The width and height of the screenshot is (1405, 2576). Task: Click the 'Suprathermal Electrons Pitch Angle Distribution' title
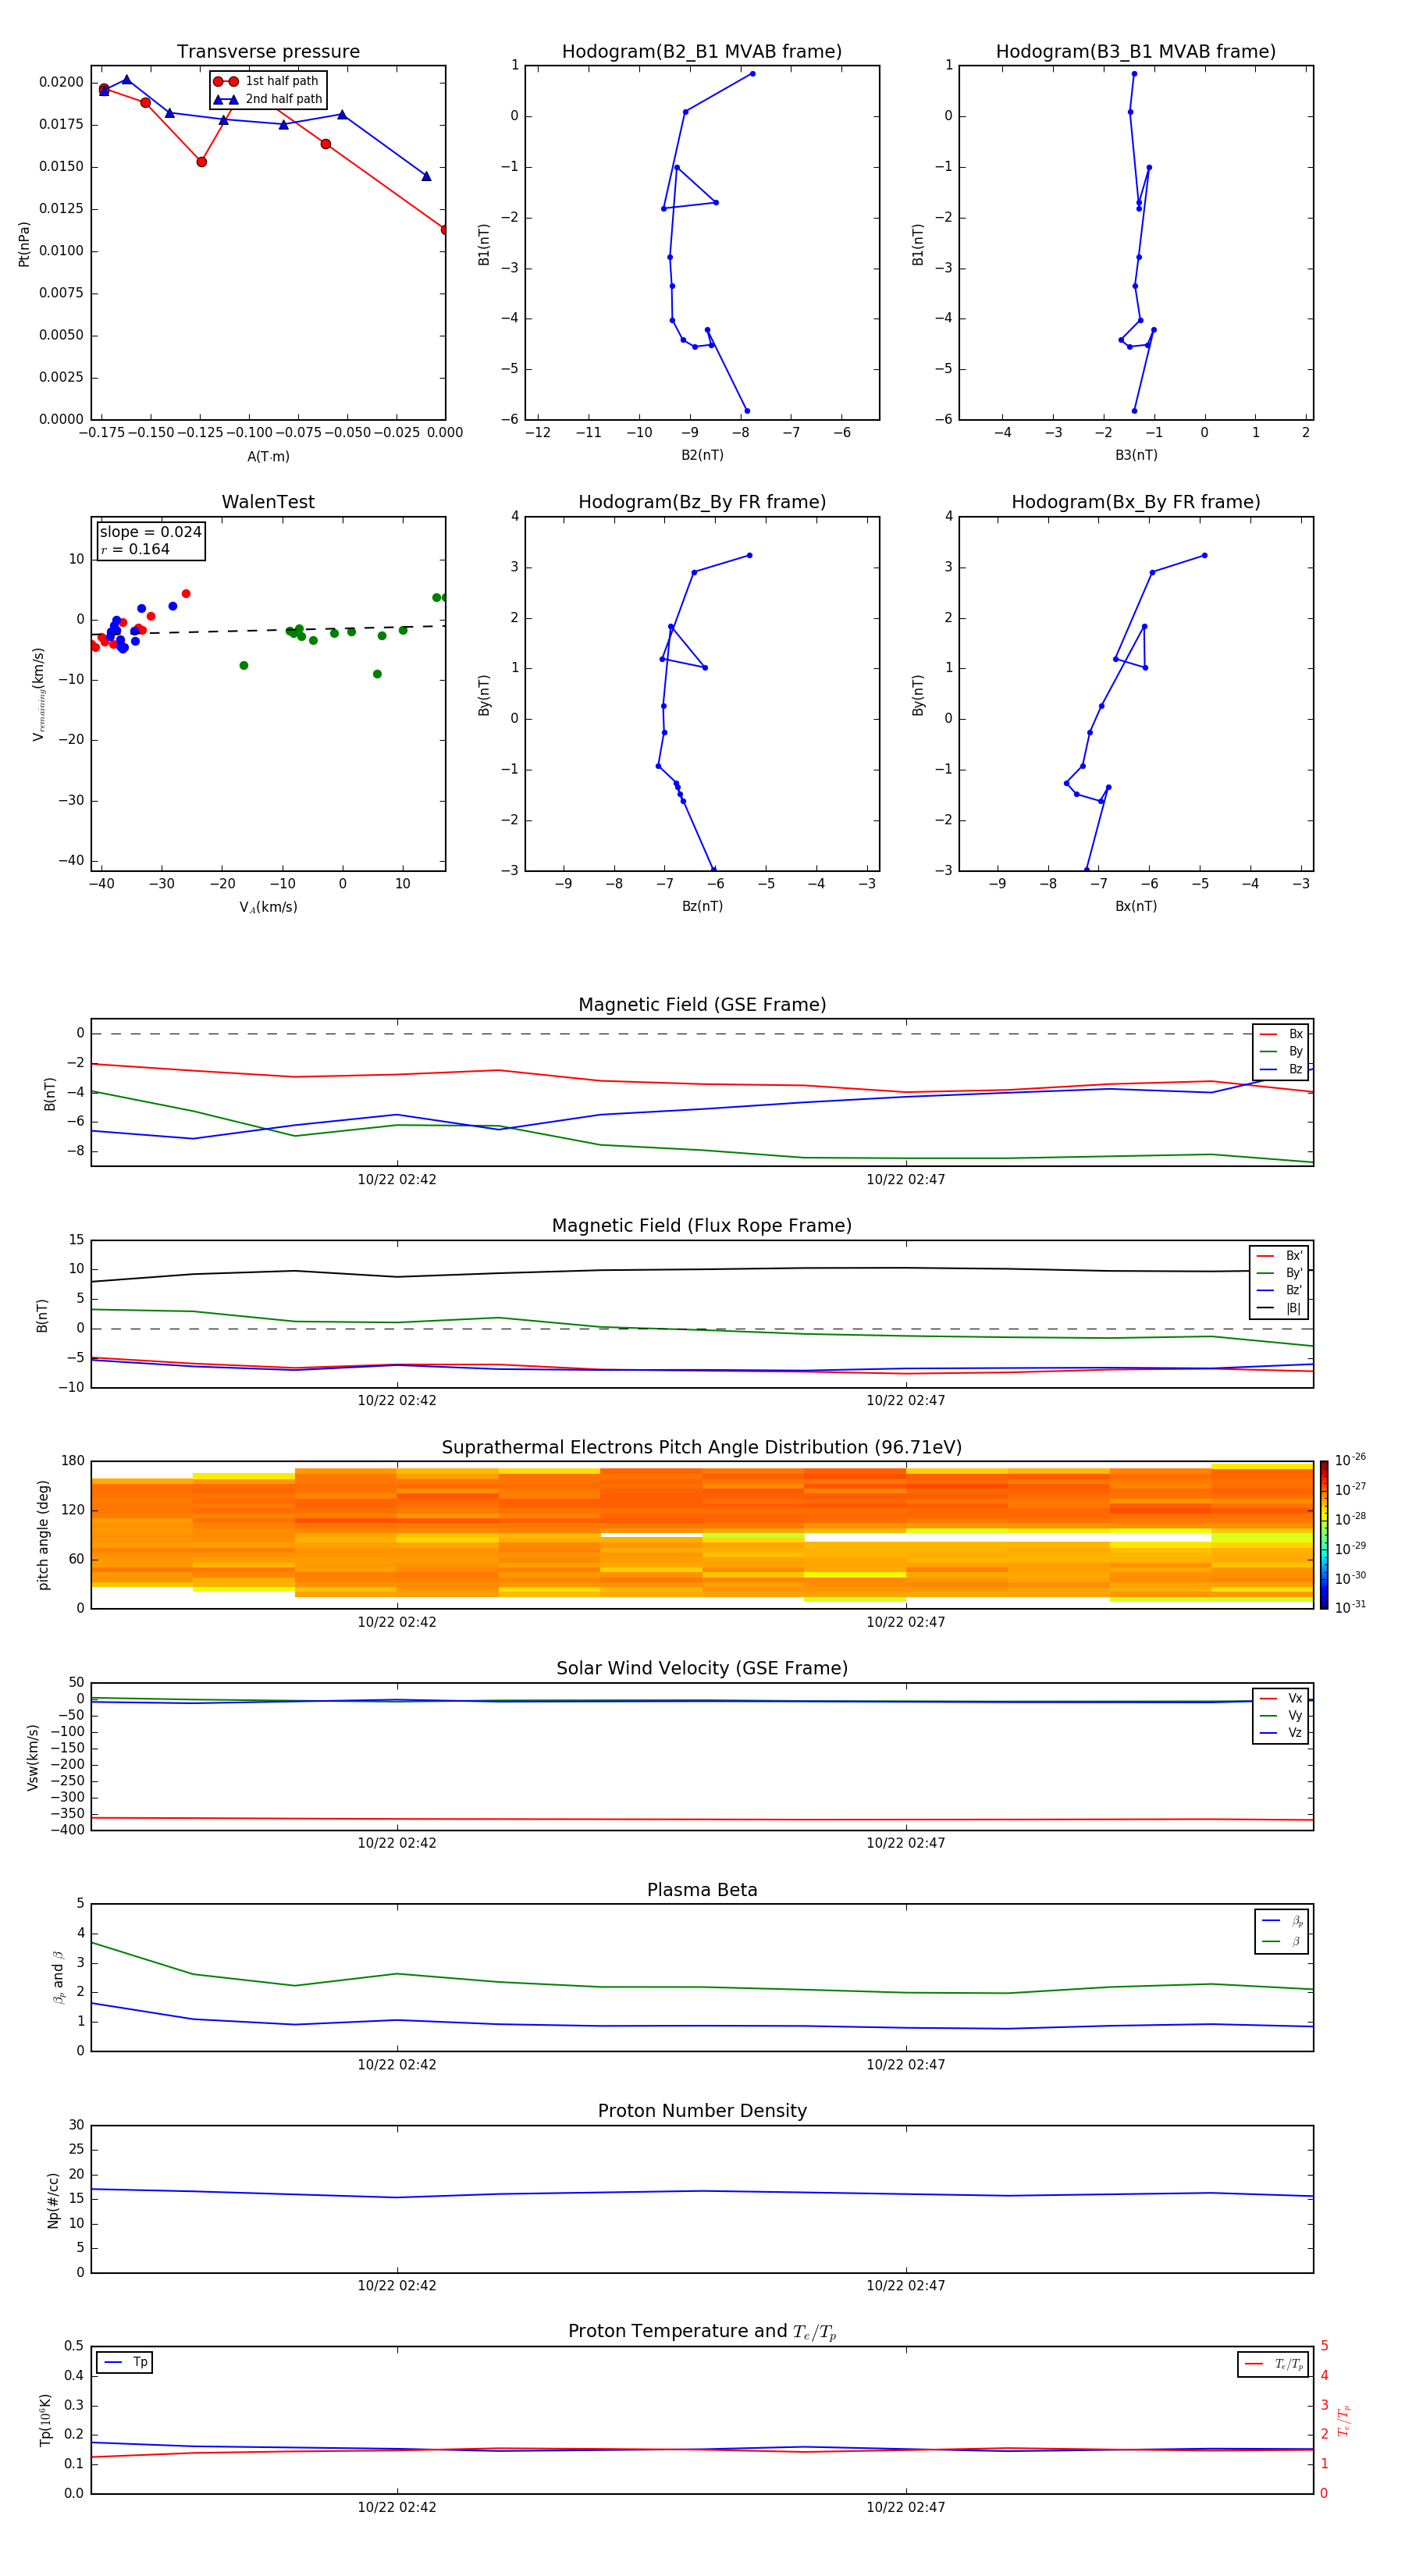[702, 1448]
